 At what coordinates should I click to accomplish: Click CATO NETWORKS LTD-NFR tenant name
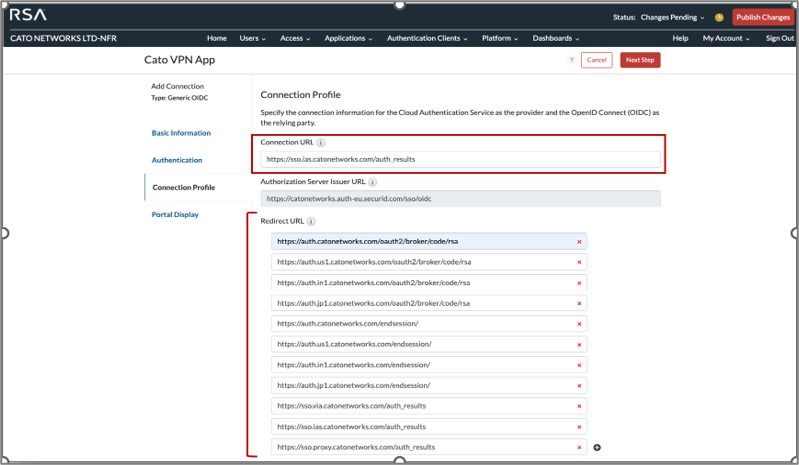[x=63, y=38]
